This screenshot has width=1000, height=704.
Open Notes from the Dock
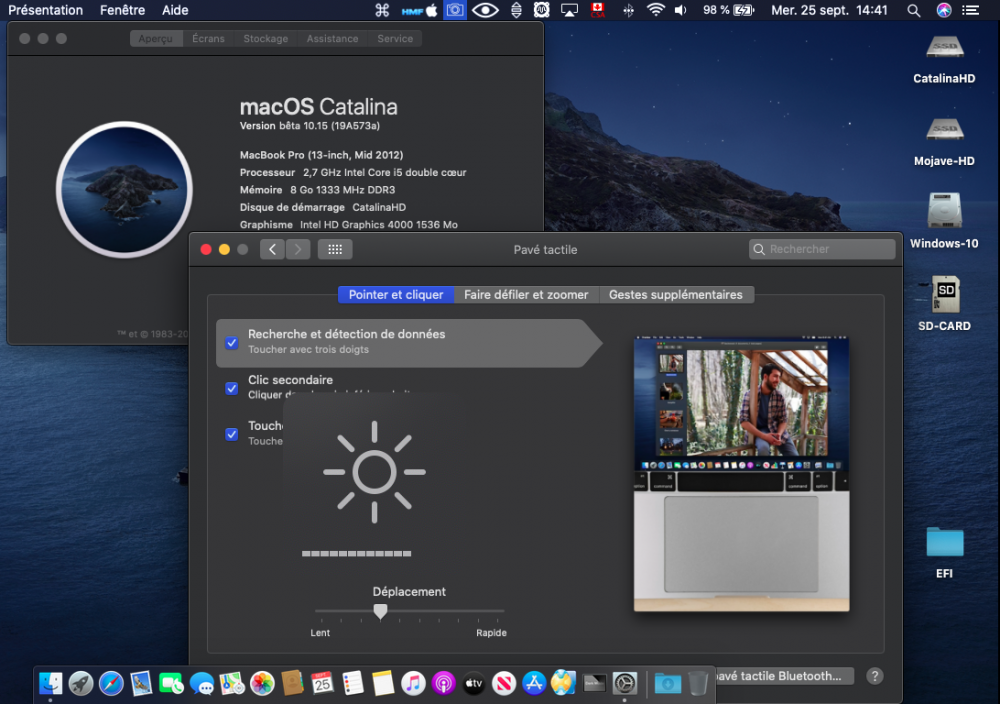click(x=383, y=684)
